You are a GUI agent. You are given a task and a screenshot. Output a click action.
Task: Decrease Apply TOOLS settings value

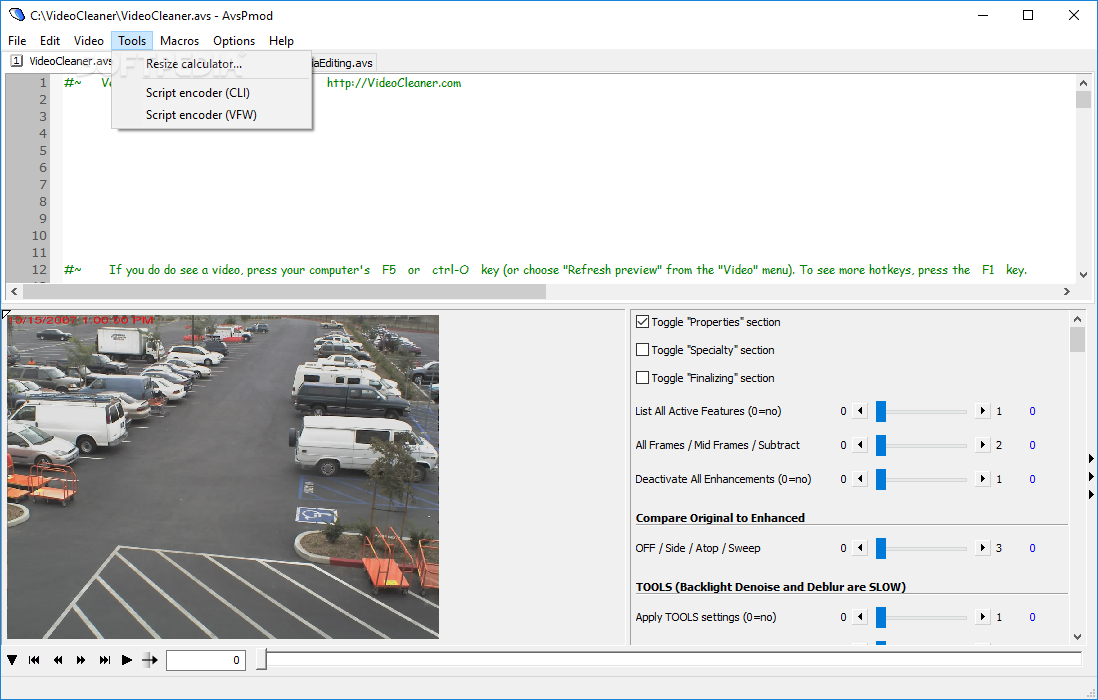pos(861,617)
